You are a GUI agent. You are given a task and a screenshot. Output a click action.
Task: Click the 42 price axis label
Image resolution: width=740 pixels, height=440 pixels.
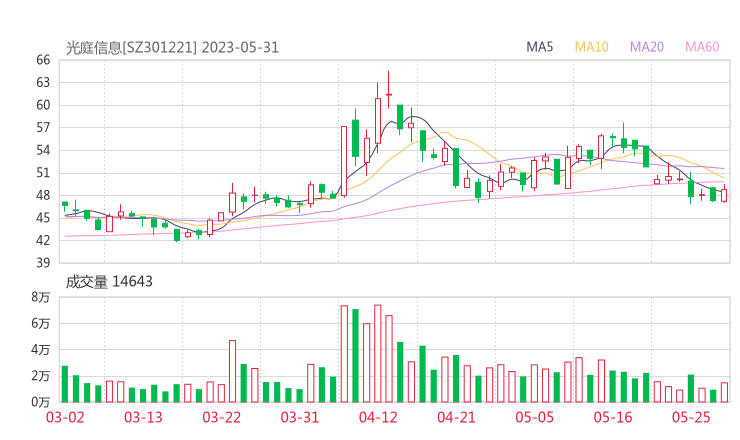(x=43, y=240)
